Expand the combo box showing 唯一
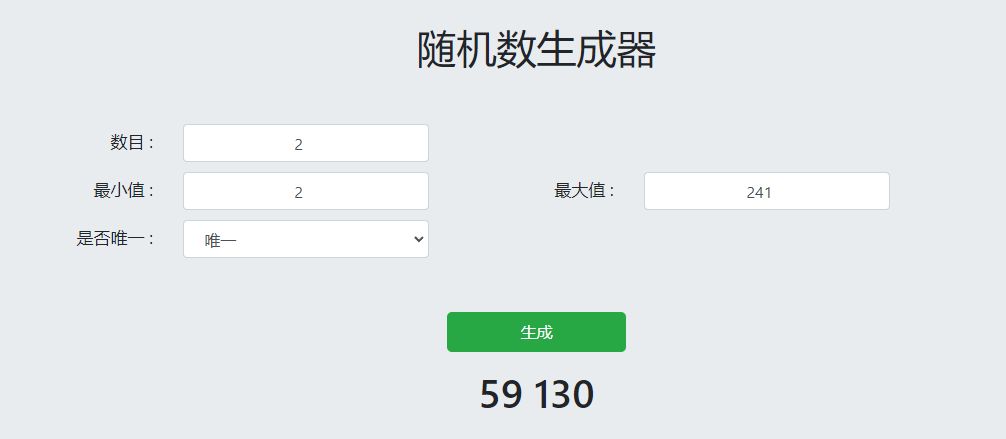 (x=305, y=239)
